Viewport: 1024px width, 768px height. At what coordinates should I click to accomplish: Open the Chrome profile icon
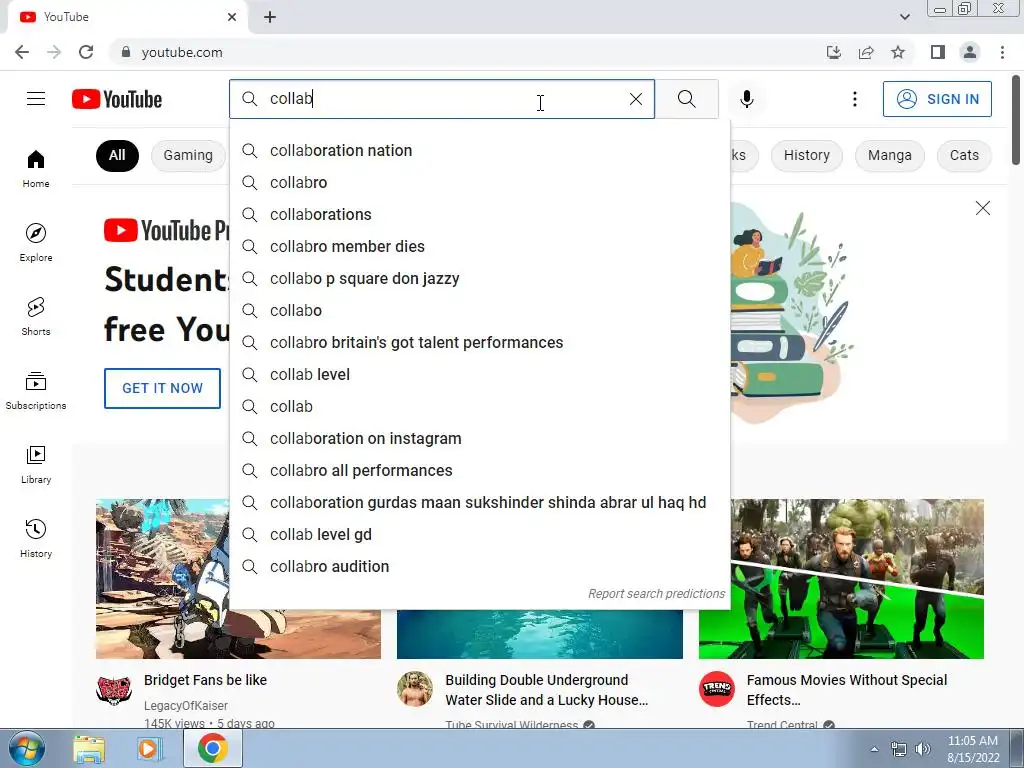[970, 52]
